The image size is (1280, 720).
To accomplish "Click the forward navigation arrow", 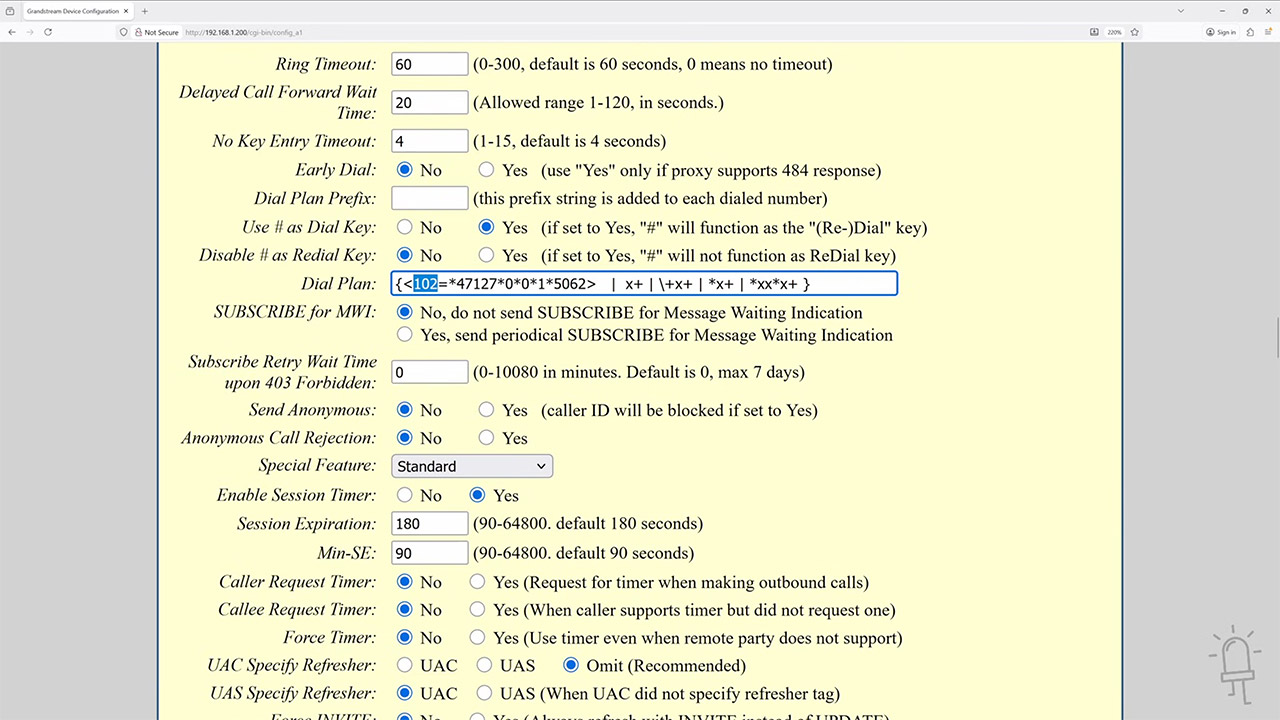I will pos(29,32).
